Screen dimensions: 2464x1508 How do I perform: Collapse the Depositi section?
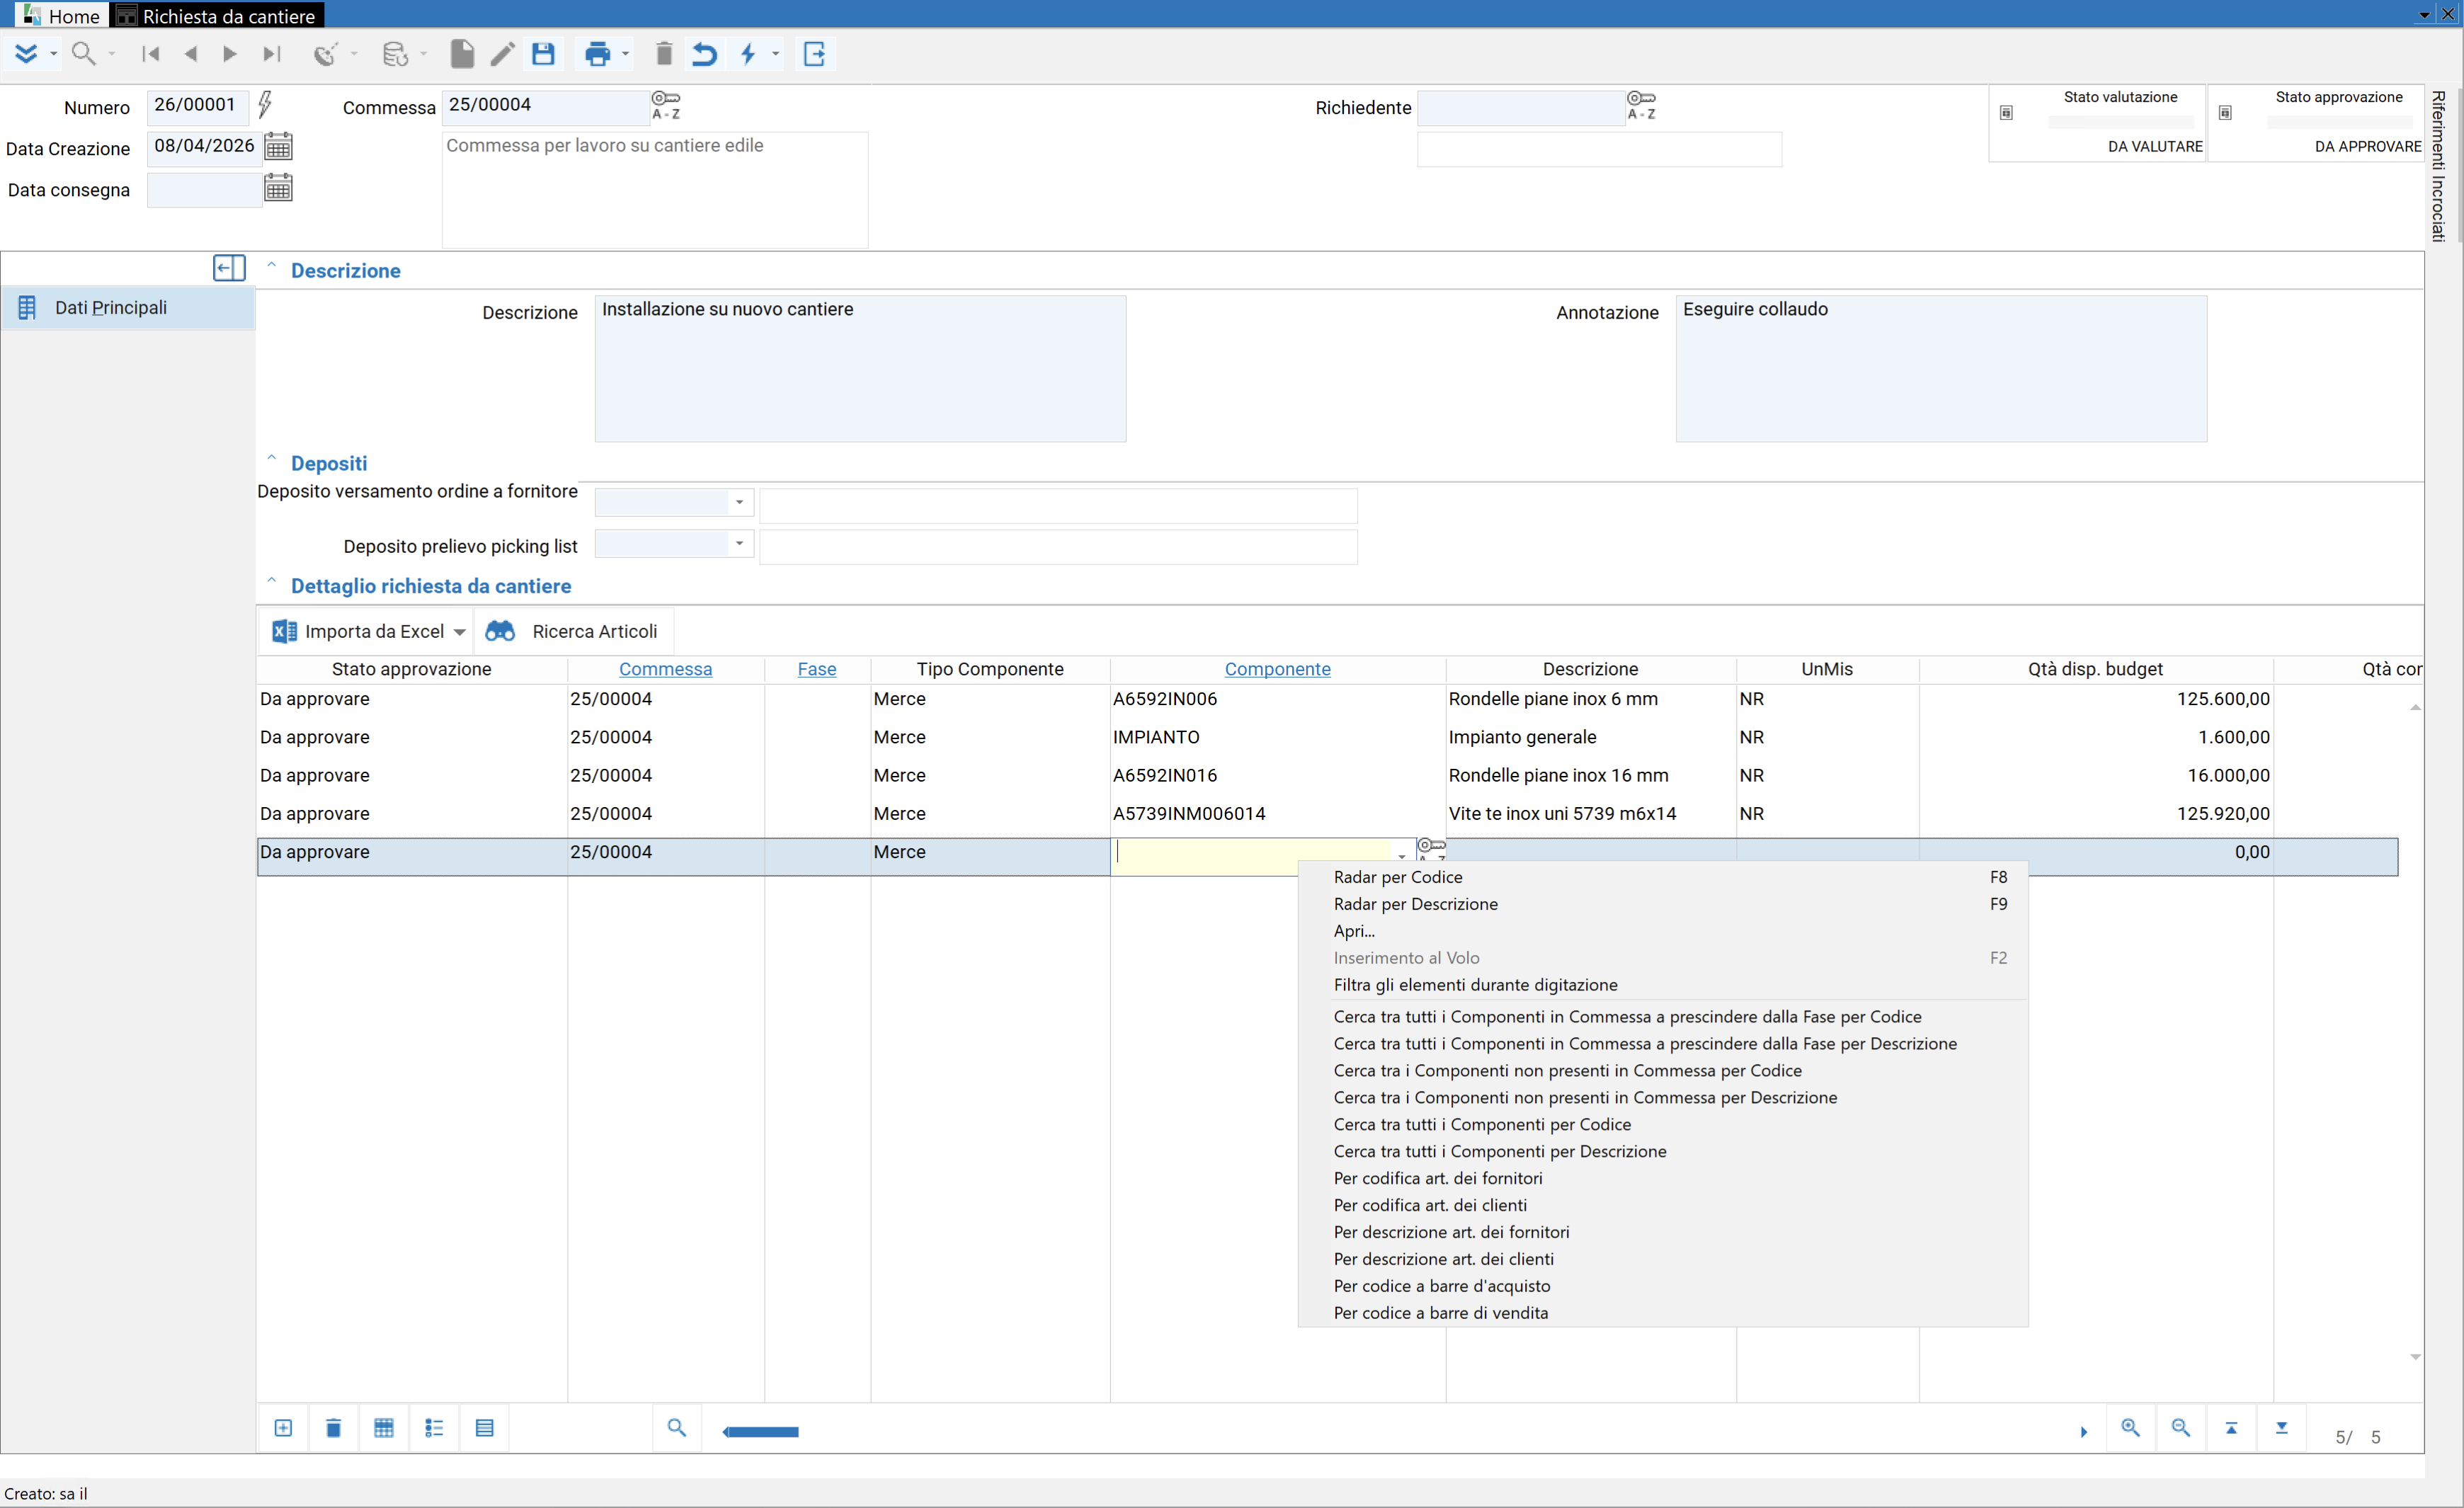click(271, 459)
